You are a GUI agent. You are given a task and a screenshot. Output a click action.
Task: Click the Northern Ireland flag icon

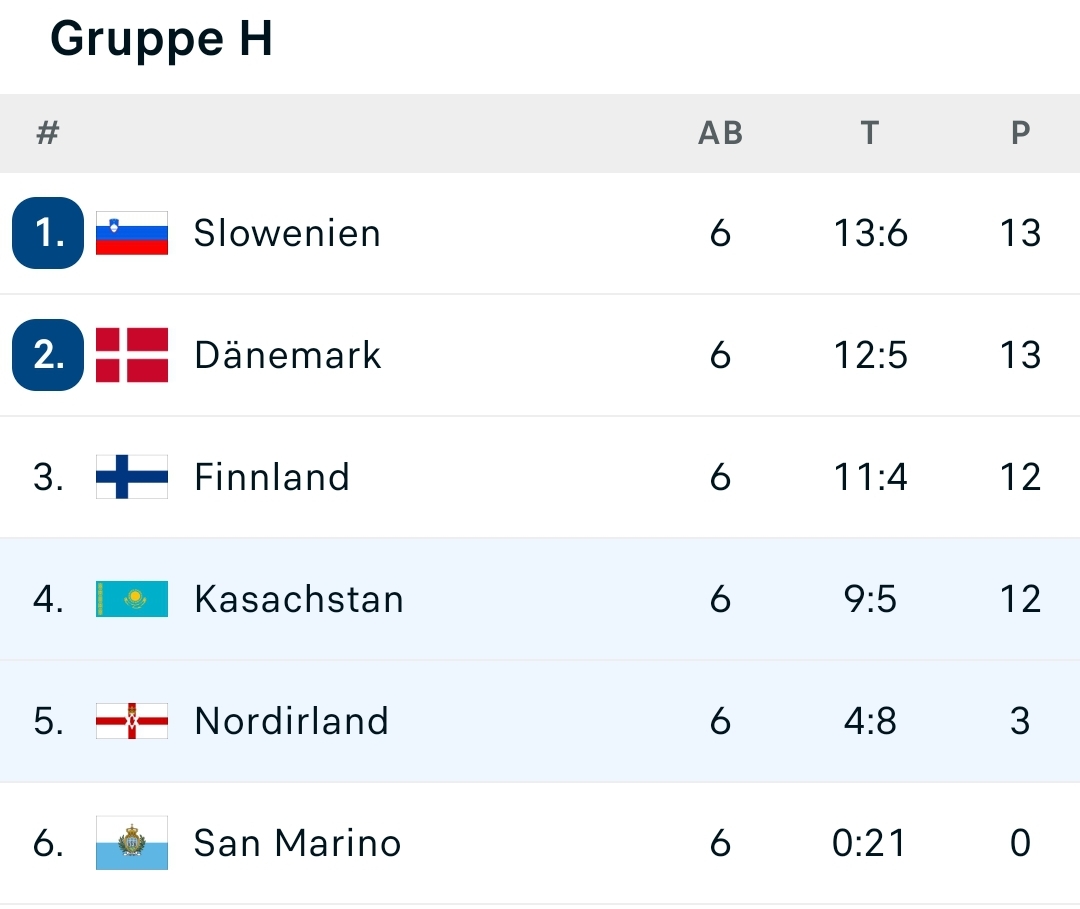click(132, 720)
